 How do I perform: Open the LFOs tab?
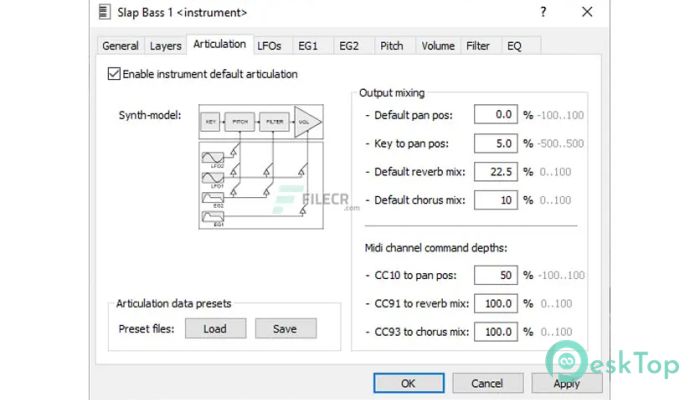pyautogui.click(x=269, y=46)
